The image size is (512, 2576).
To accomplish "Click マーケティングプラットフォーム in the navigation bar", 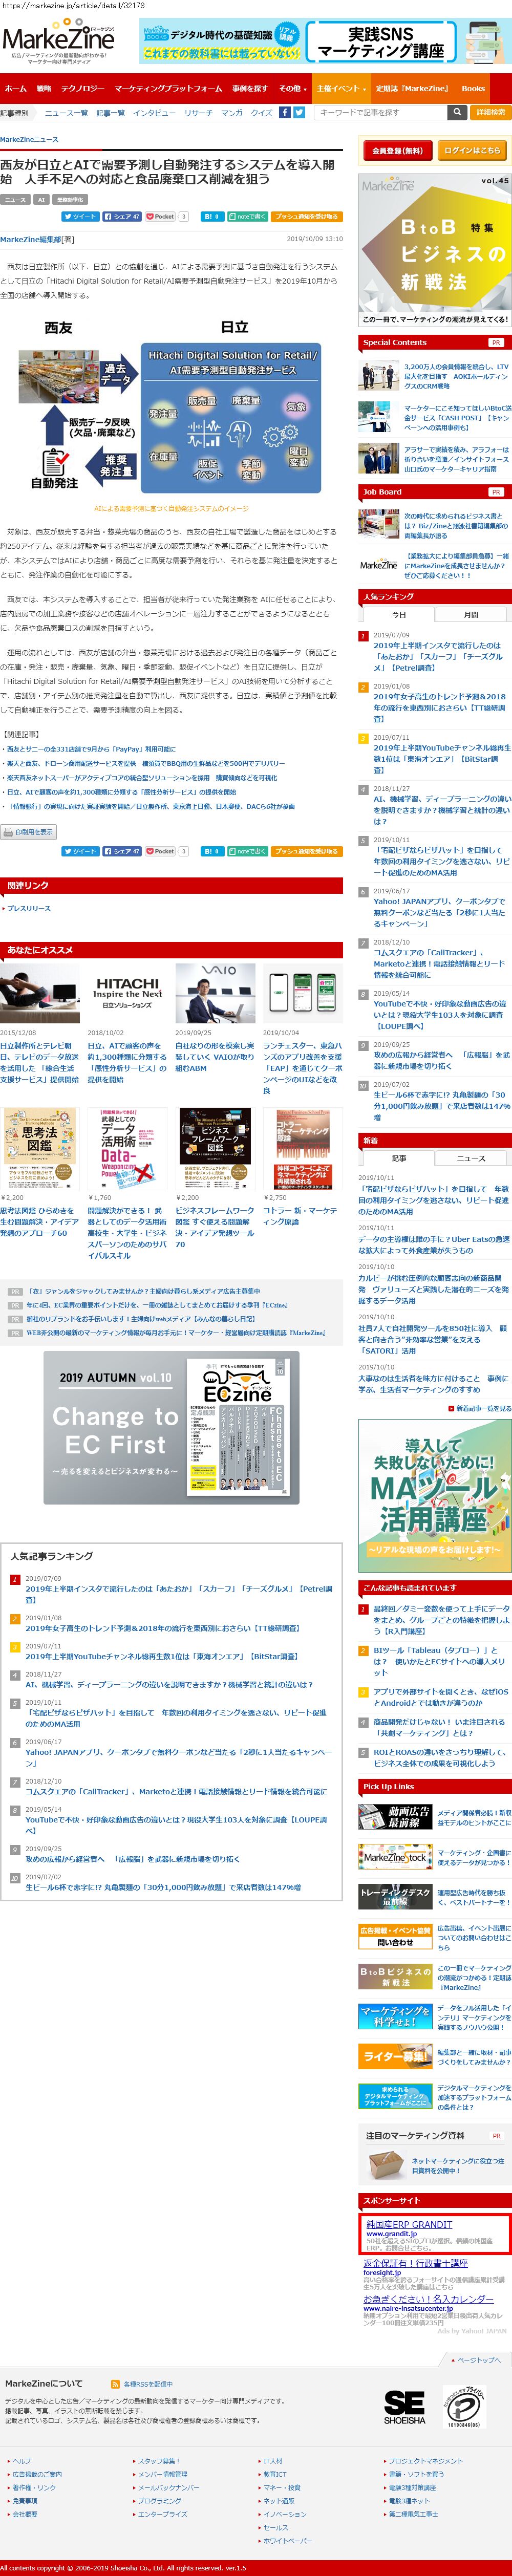I will (x=168, y=88).
